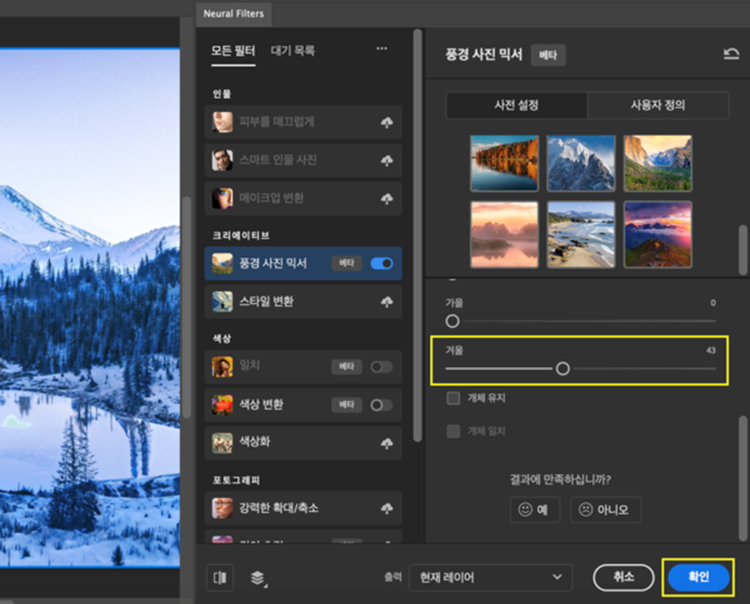Click the 겨울 slider track right portion

click(644, 369)
